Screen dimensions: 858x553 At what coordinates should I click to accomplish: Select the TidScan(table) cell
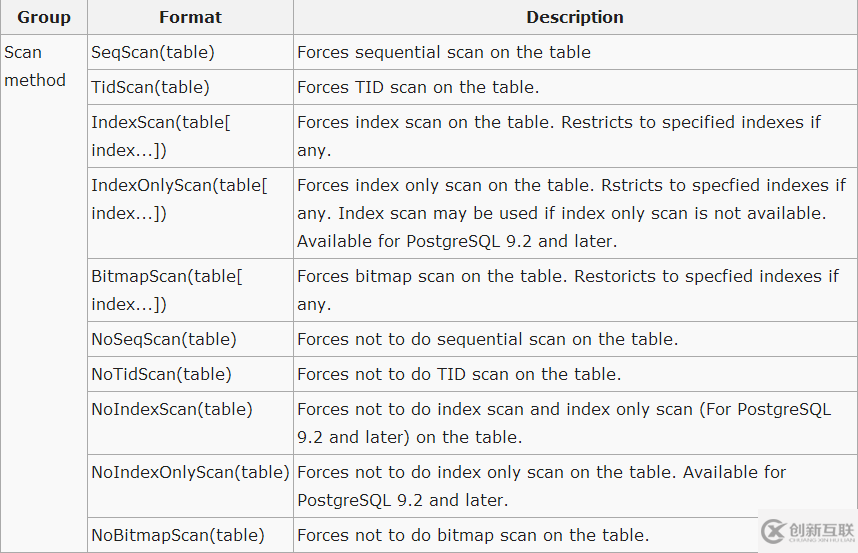tap(190, 87)
